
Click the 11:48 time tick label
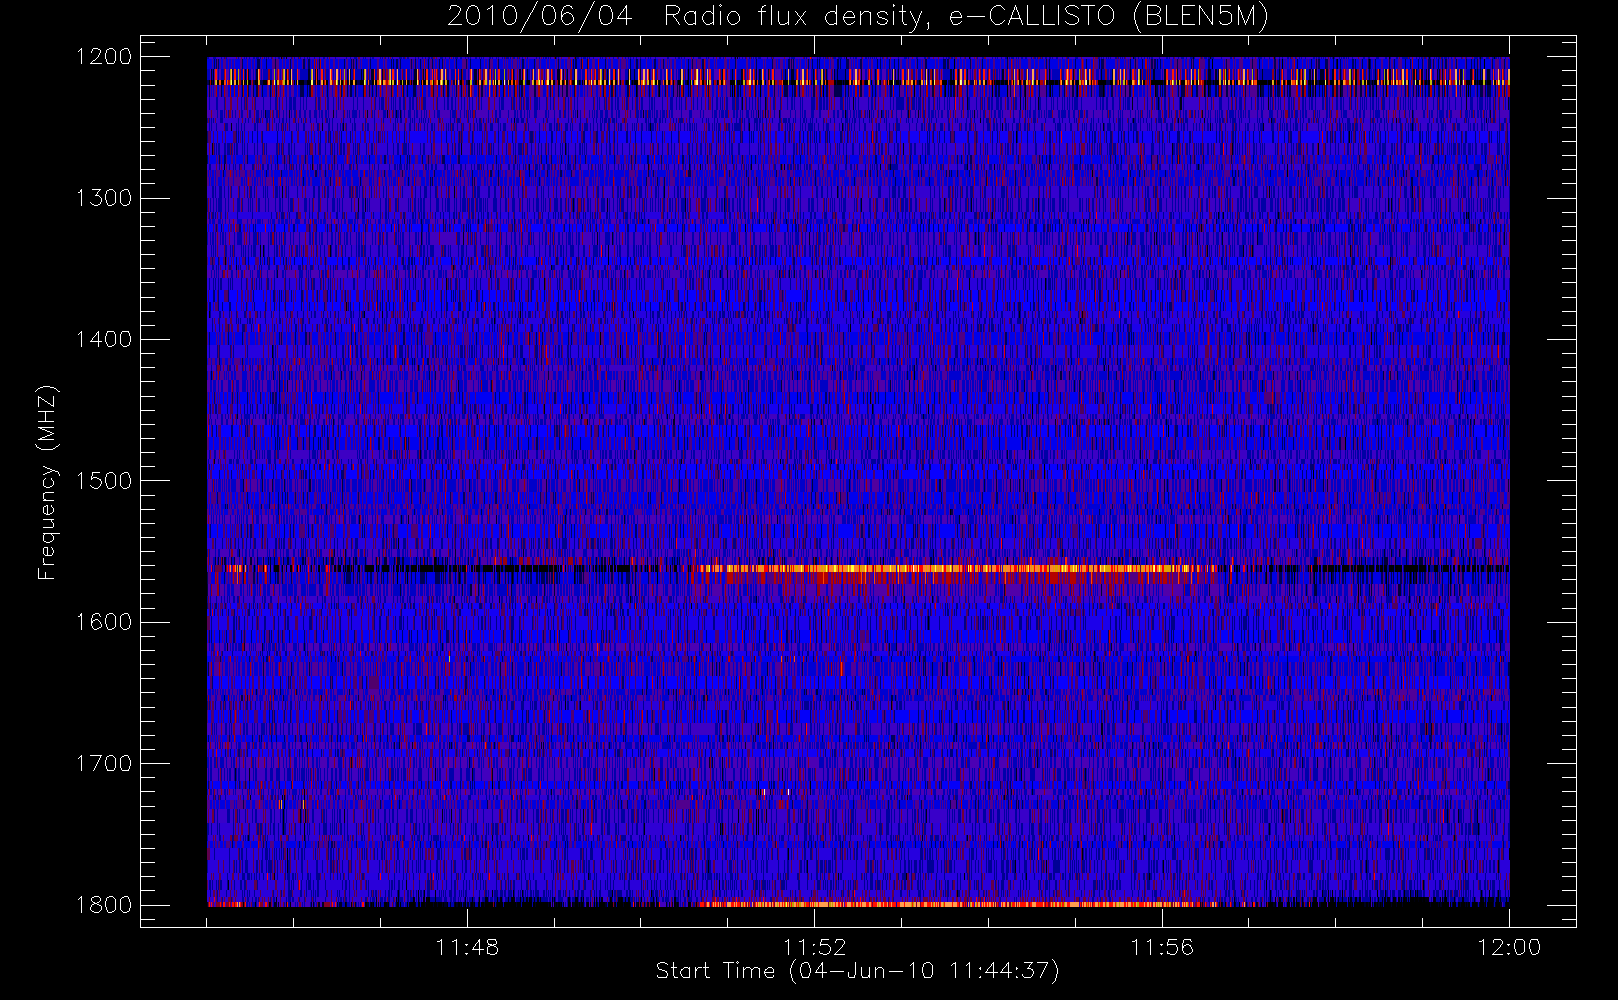[467, 947]
